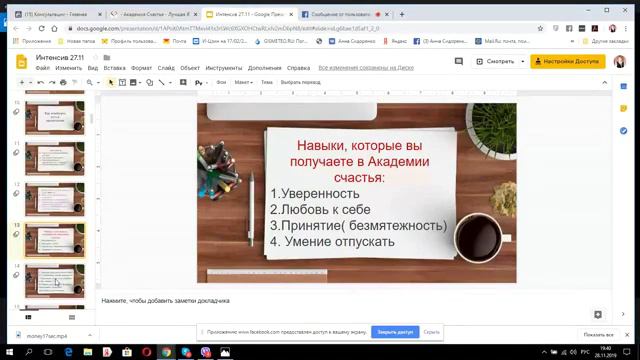640x360 pixels.
Task: Expand Смотреть presentation options arrow
Action: 522,61
